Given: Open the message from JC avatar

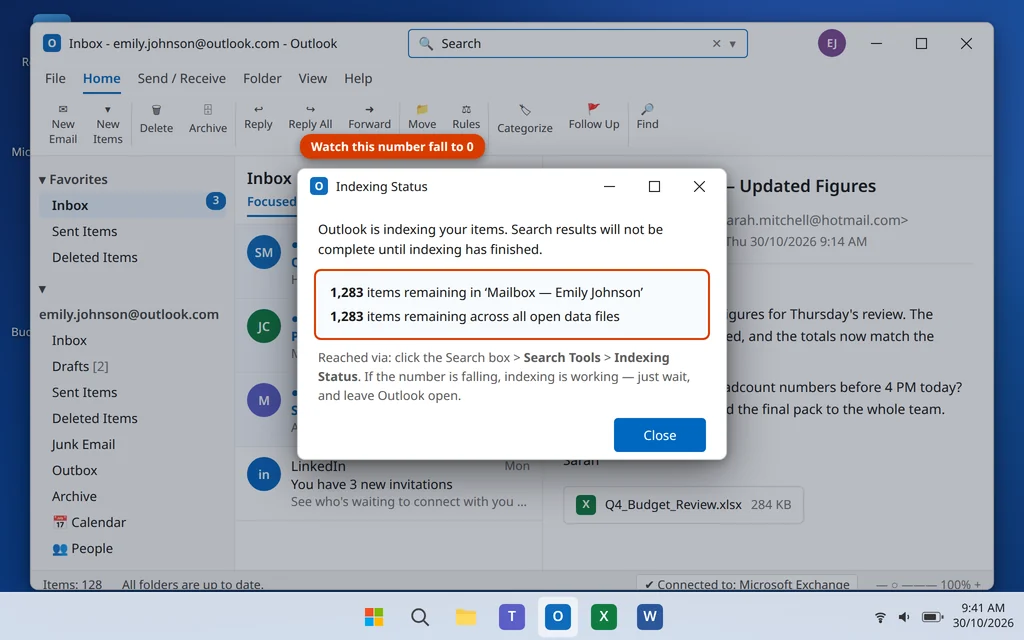Looking at the screenshot, I should click(x=264, y=327).
